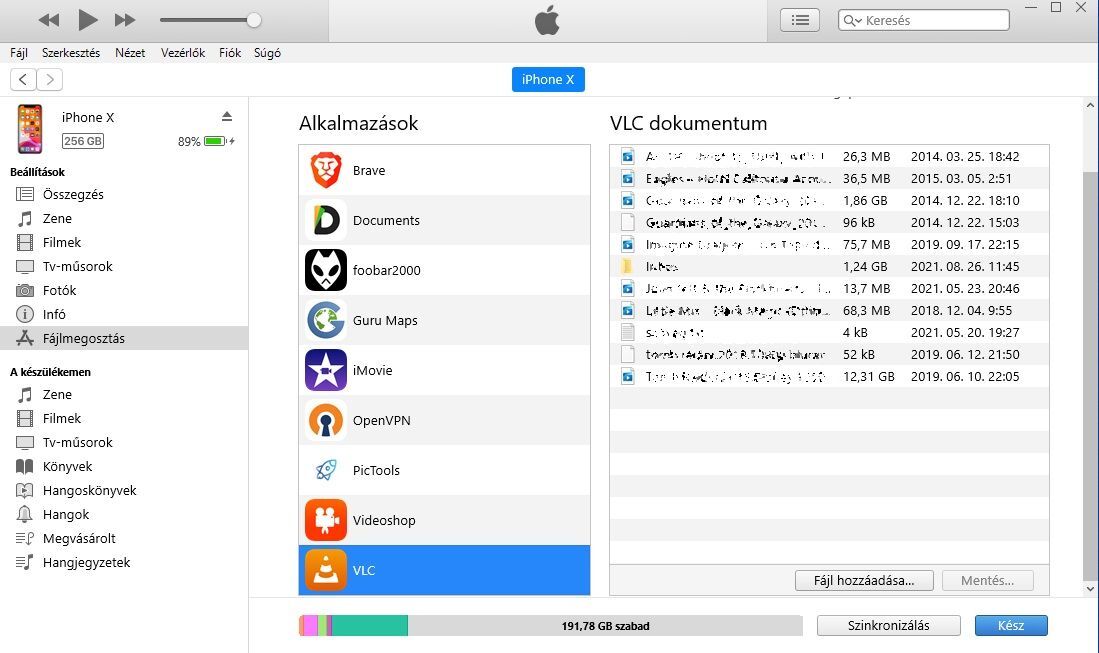Select Filmek under A készülékemen

124,418
